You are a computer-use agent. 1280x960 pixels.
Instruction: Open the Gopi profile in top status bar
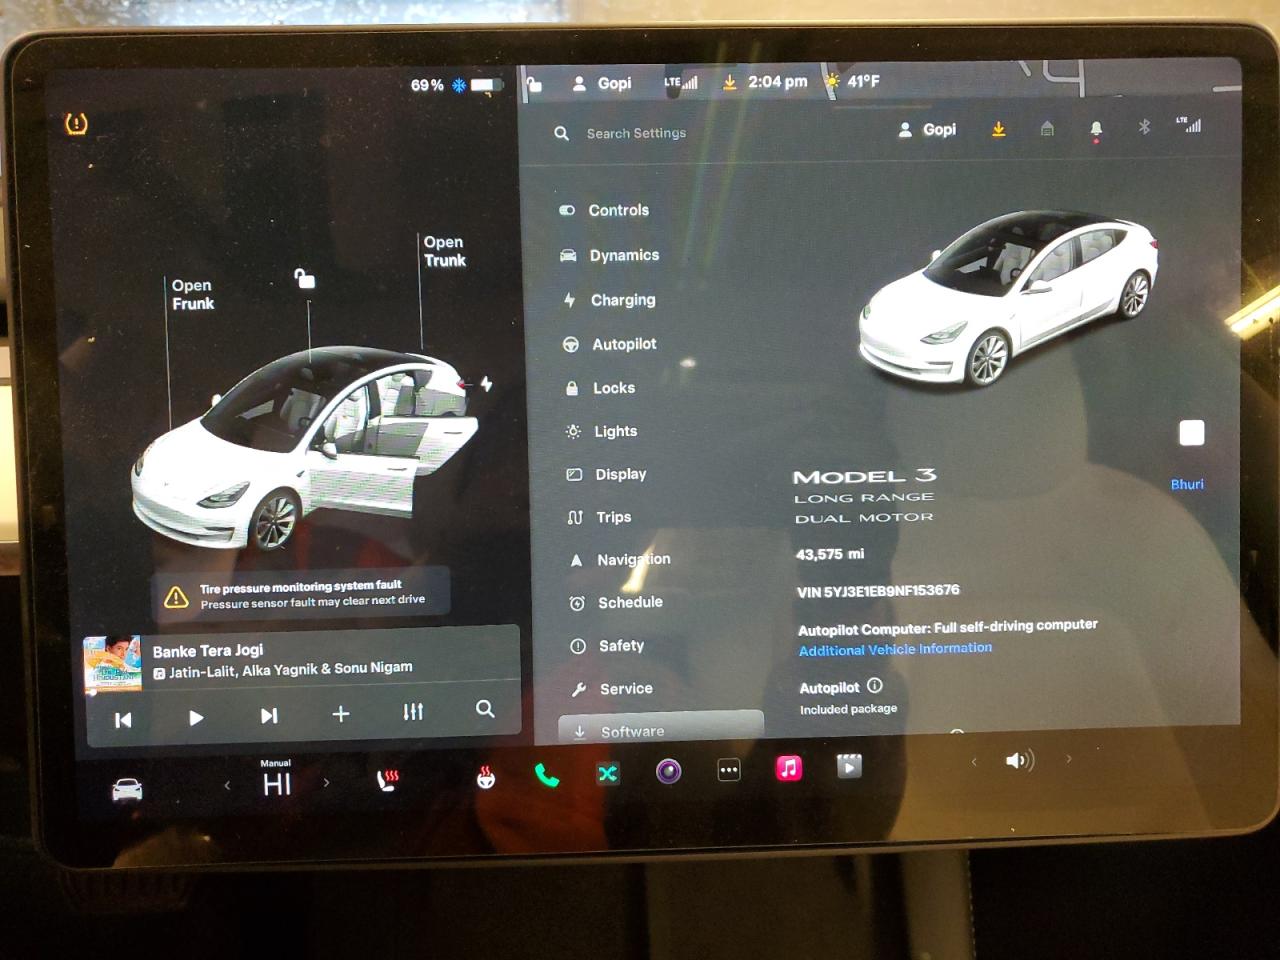(601, 83)
